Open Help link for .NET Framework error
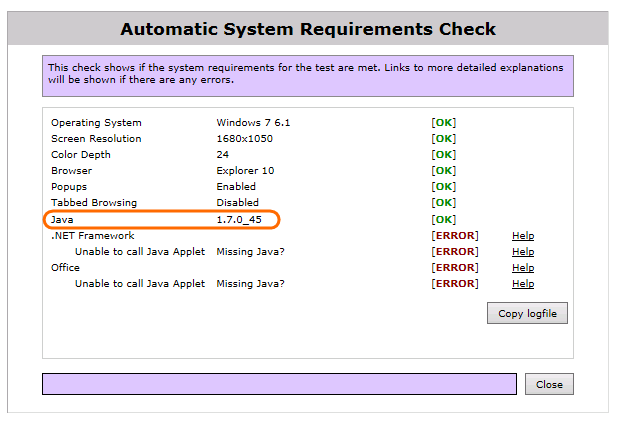Image resolution: width=617 pixels, height=421 pixels. [x=523, y=236]
